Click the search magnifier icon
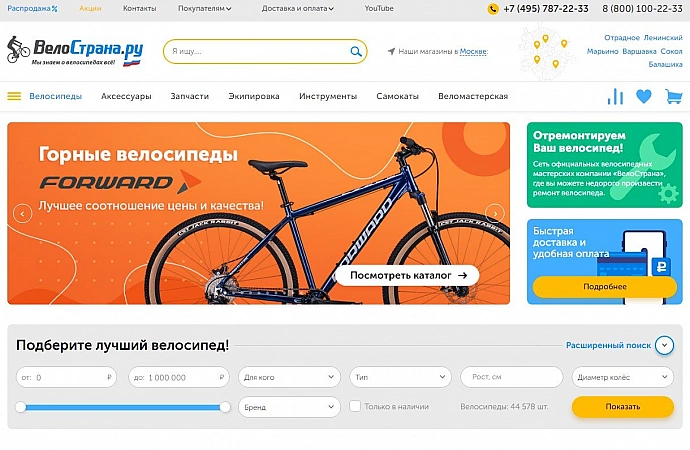The width and height of the screenshot is (690, 450). [x=356, y=51]
